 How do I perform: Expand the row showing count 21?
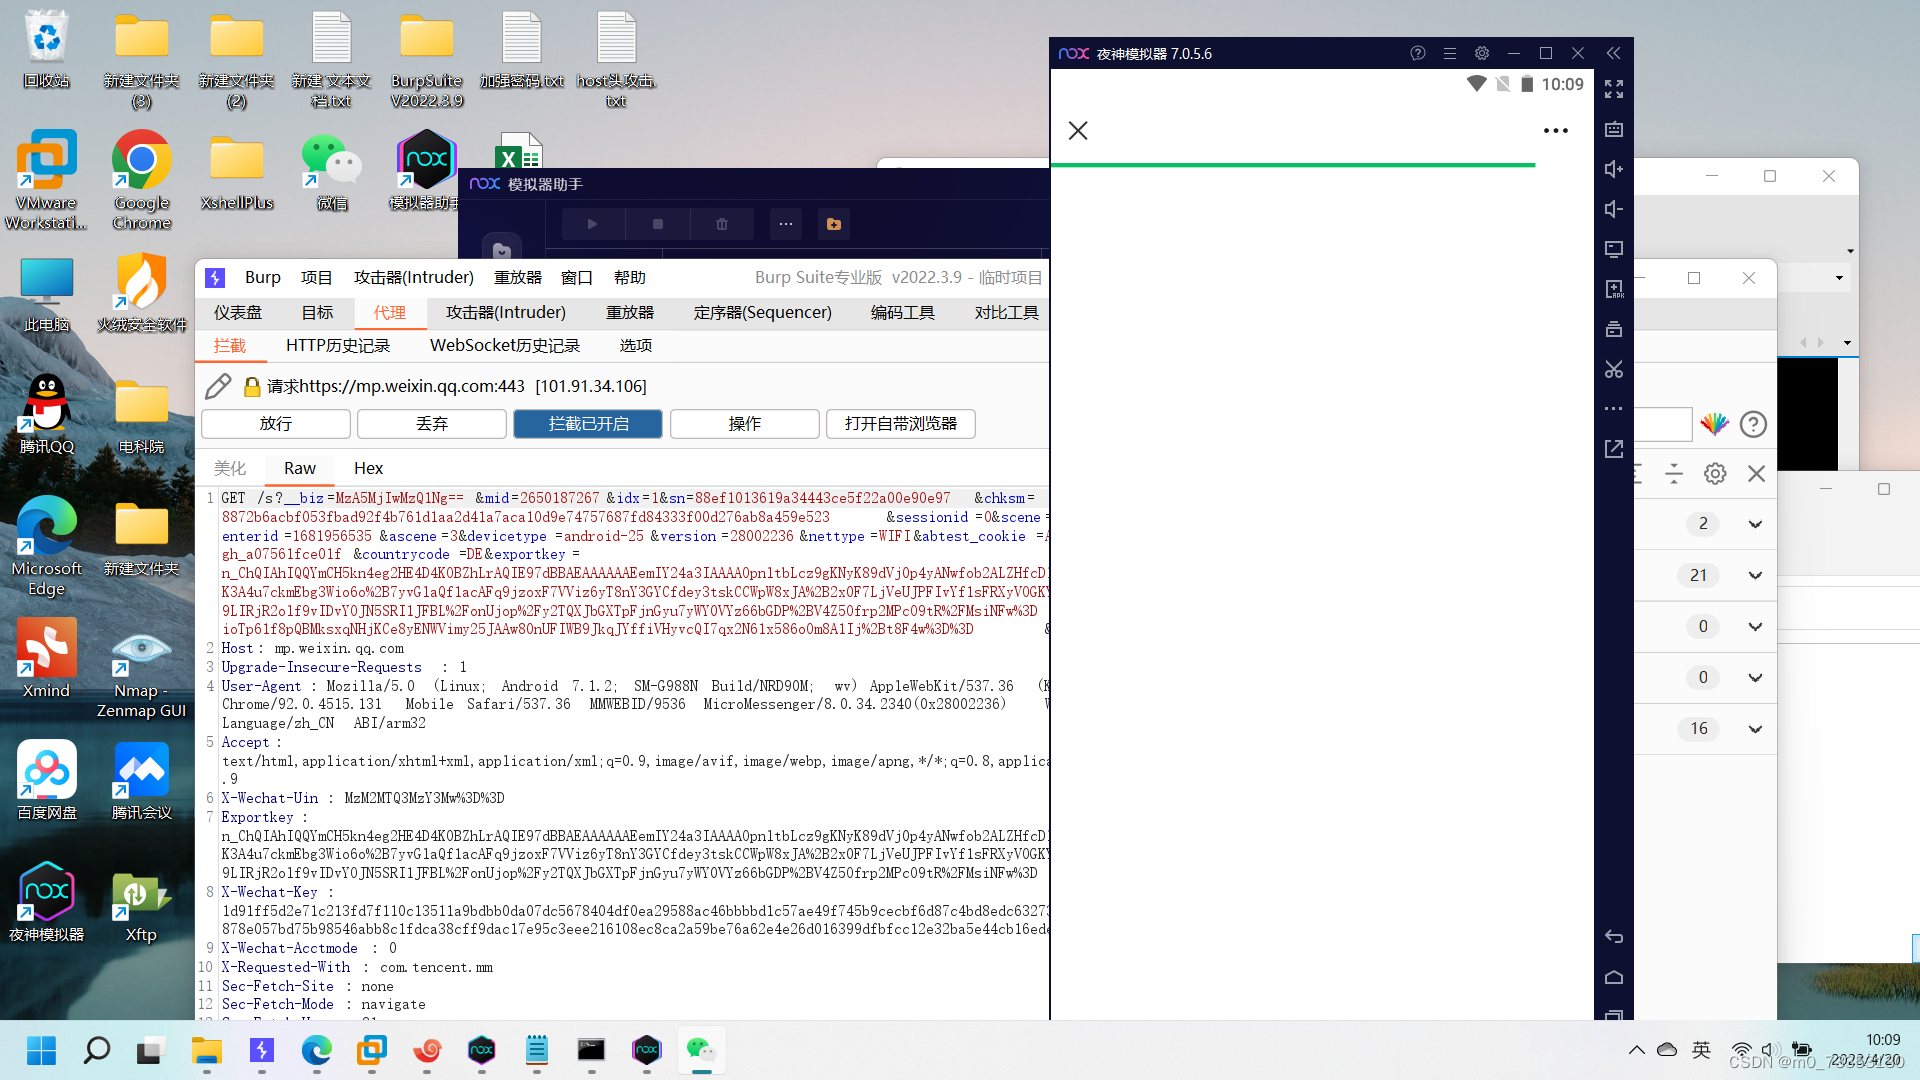(1755, 575)
